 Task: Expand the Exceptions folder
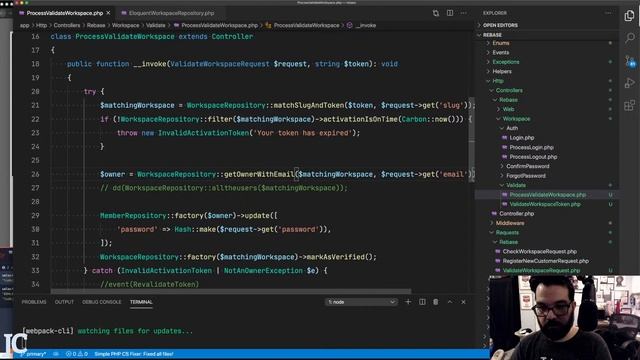coord(506,62)
